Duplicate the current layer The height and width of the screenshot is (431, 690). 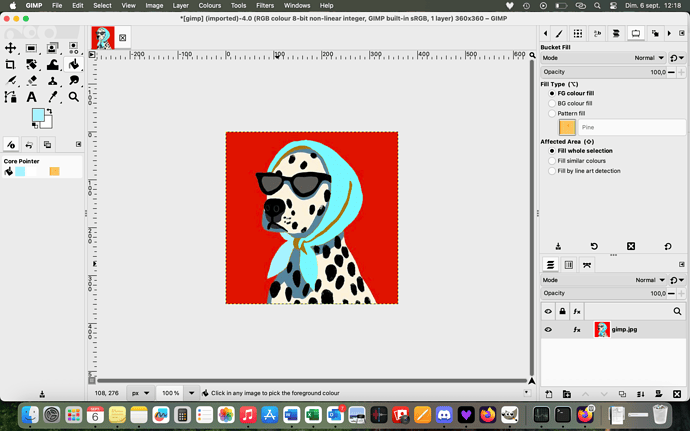click(622, 394)
